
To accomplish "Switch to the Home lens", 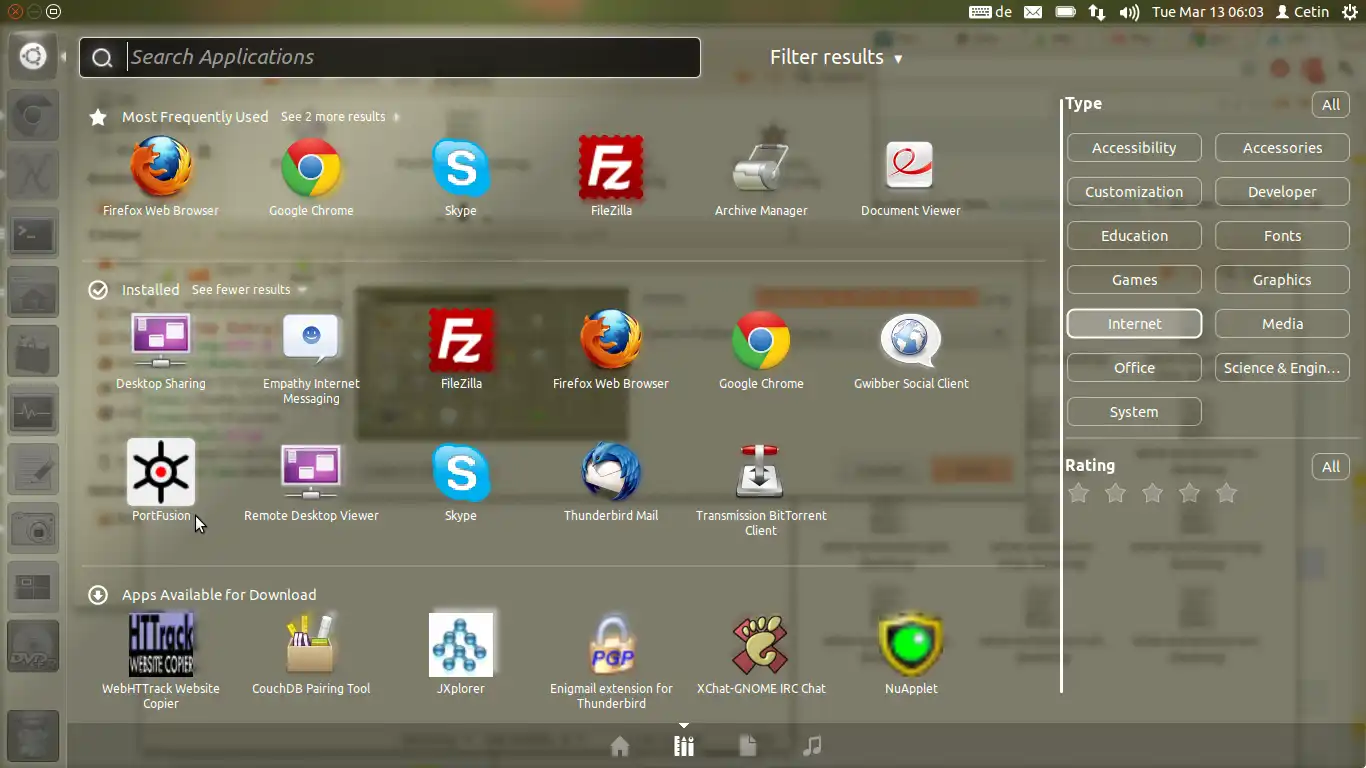I will tap(620, 747).
